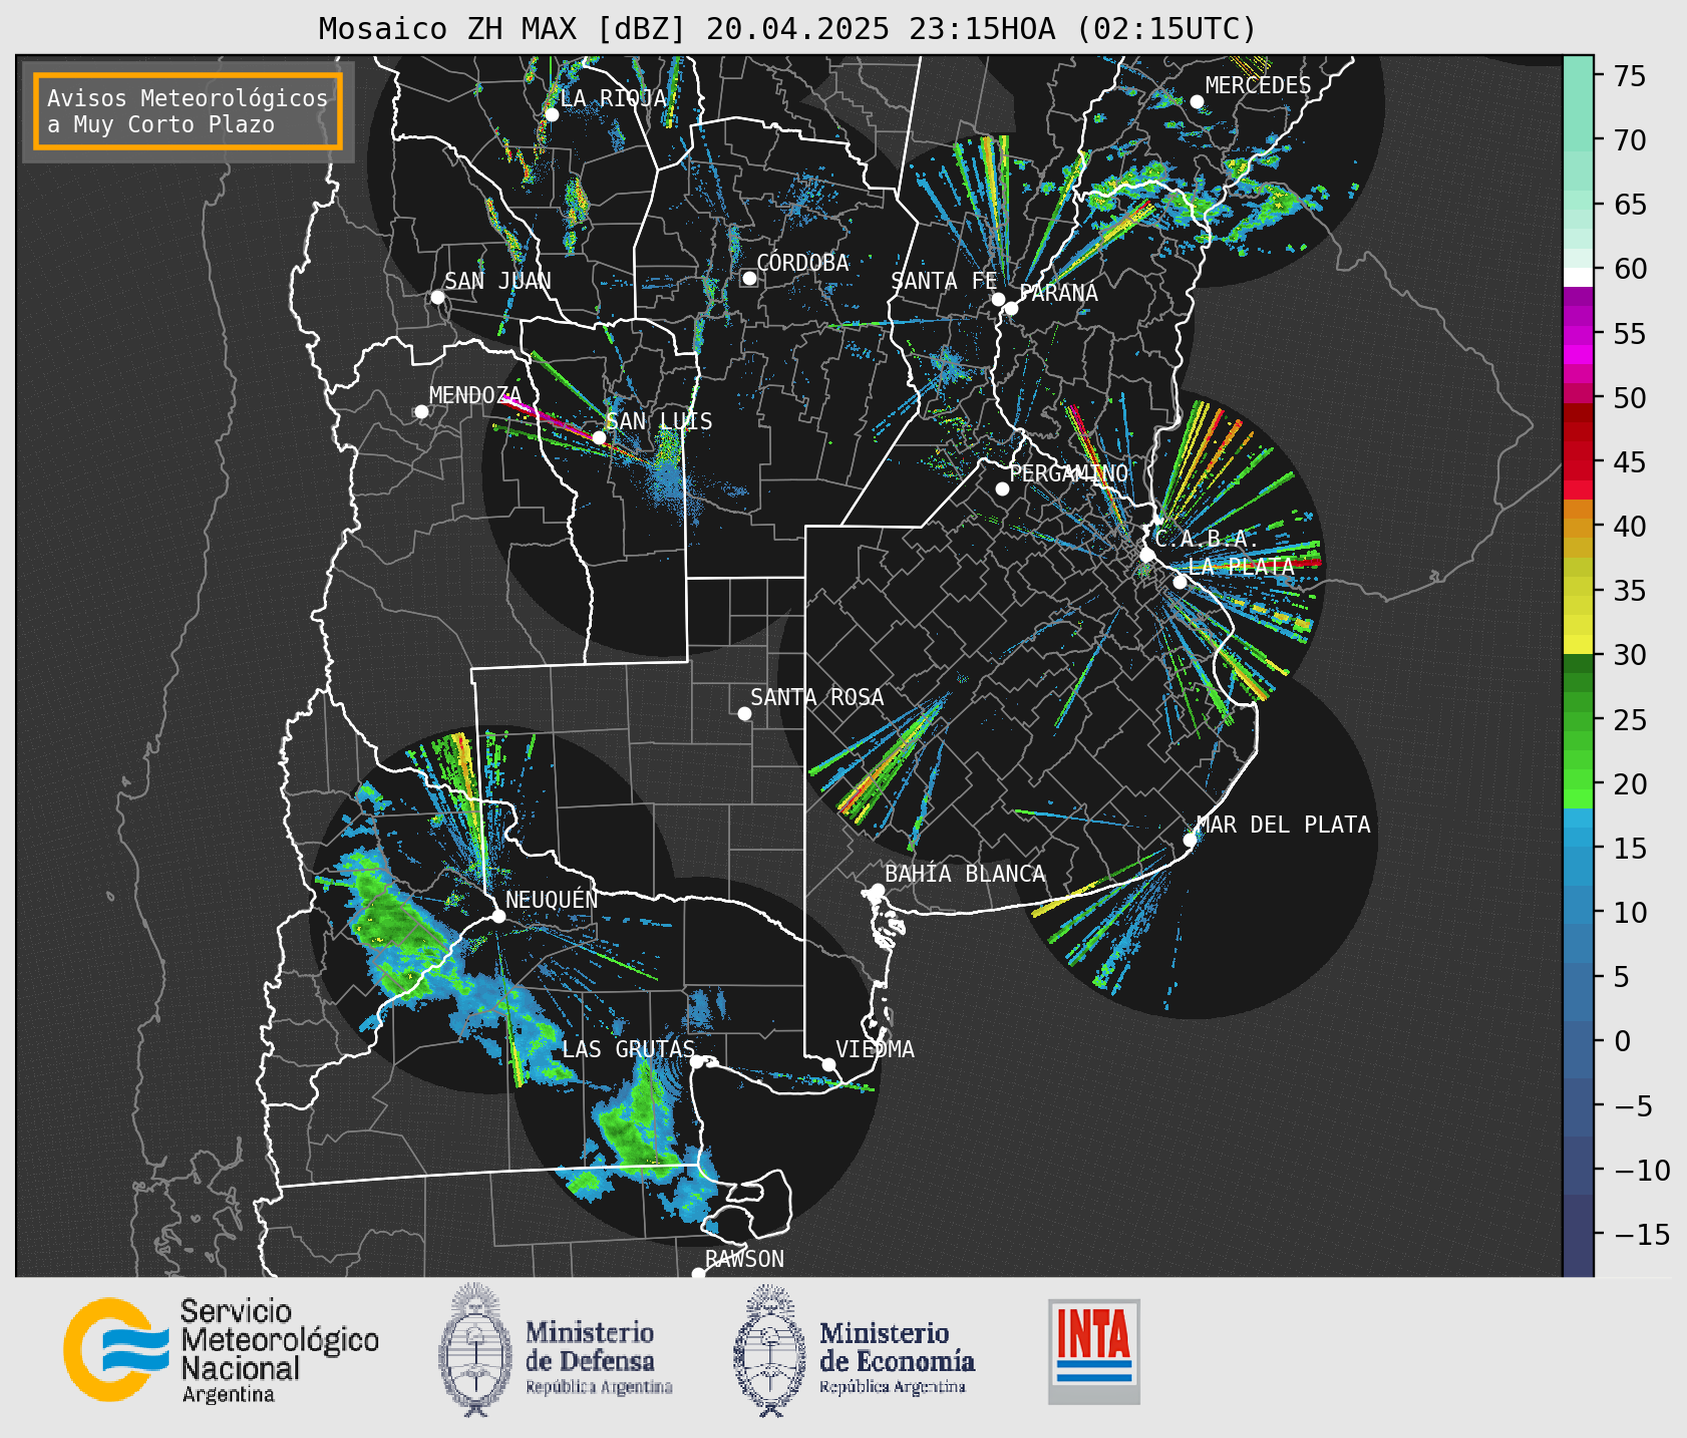Viewport: 1687px width, 1438px height.
Task: Click the Neuquén city marker dot
Action: [498, 916]
